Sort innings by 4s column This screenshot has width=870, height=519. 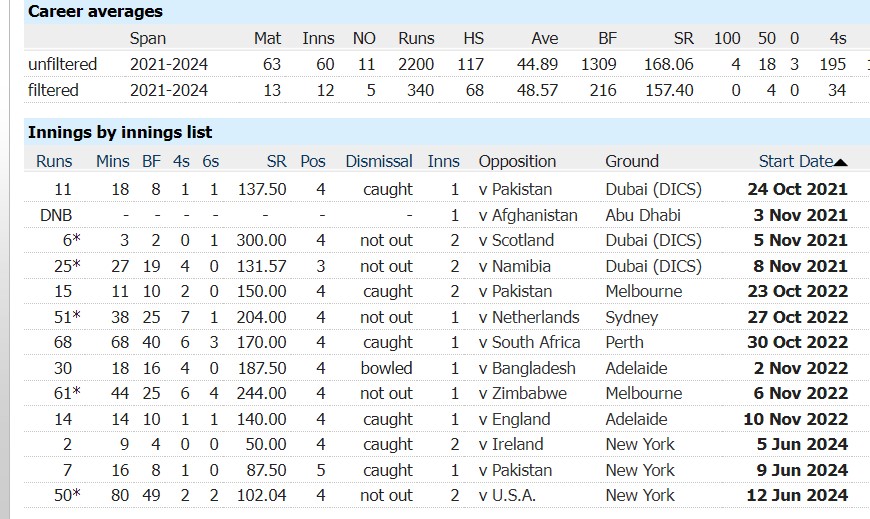(181, 162)
